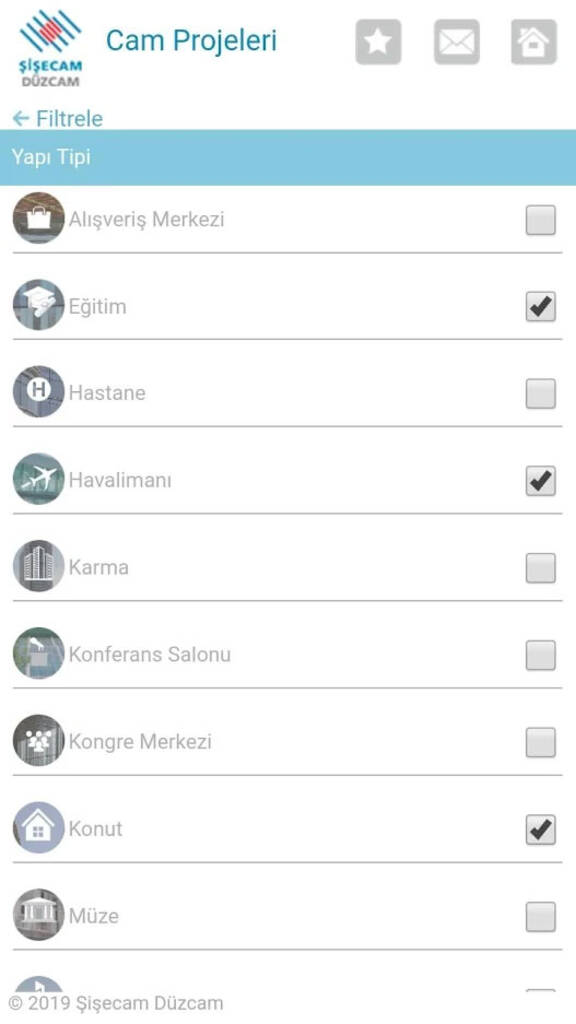
Task: Go to home via house icon
Action: pos(534,42)
